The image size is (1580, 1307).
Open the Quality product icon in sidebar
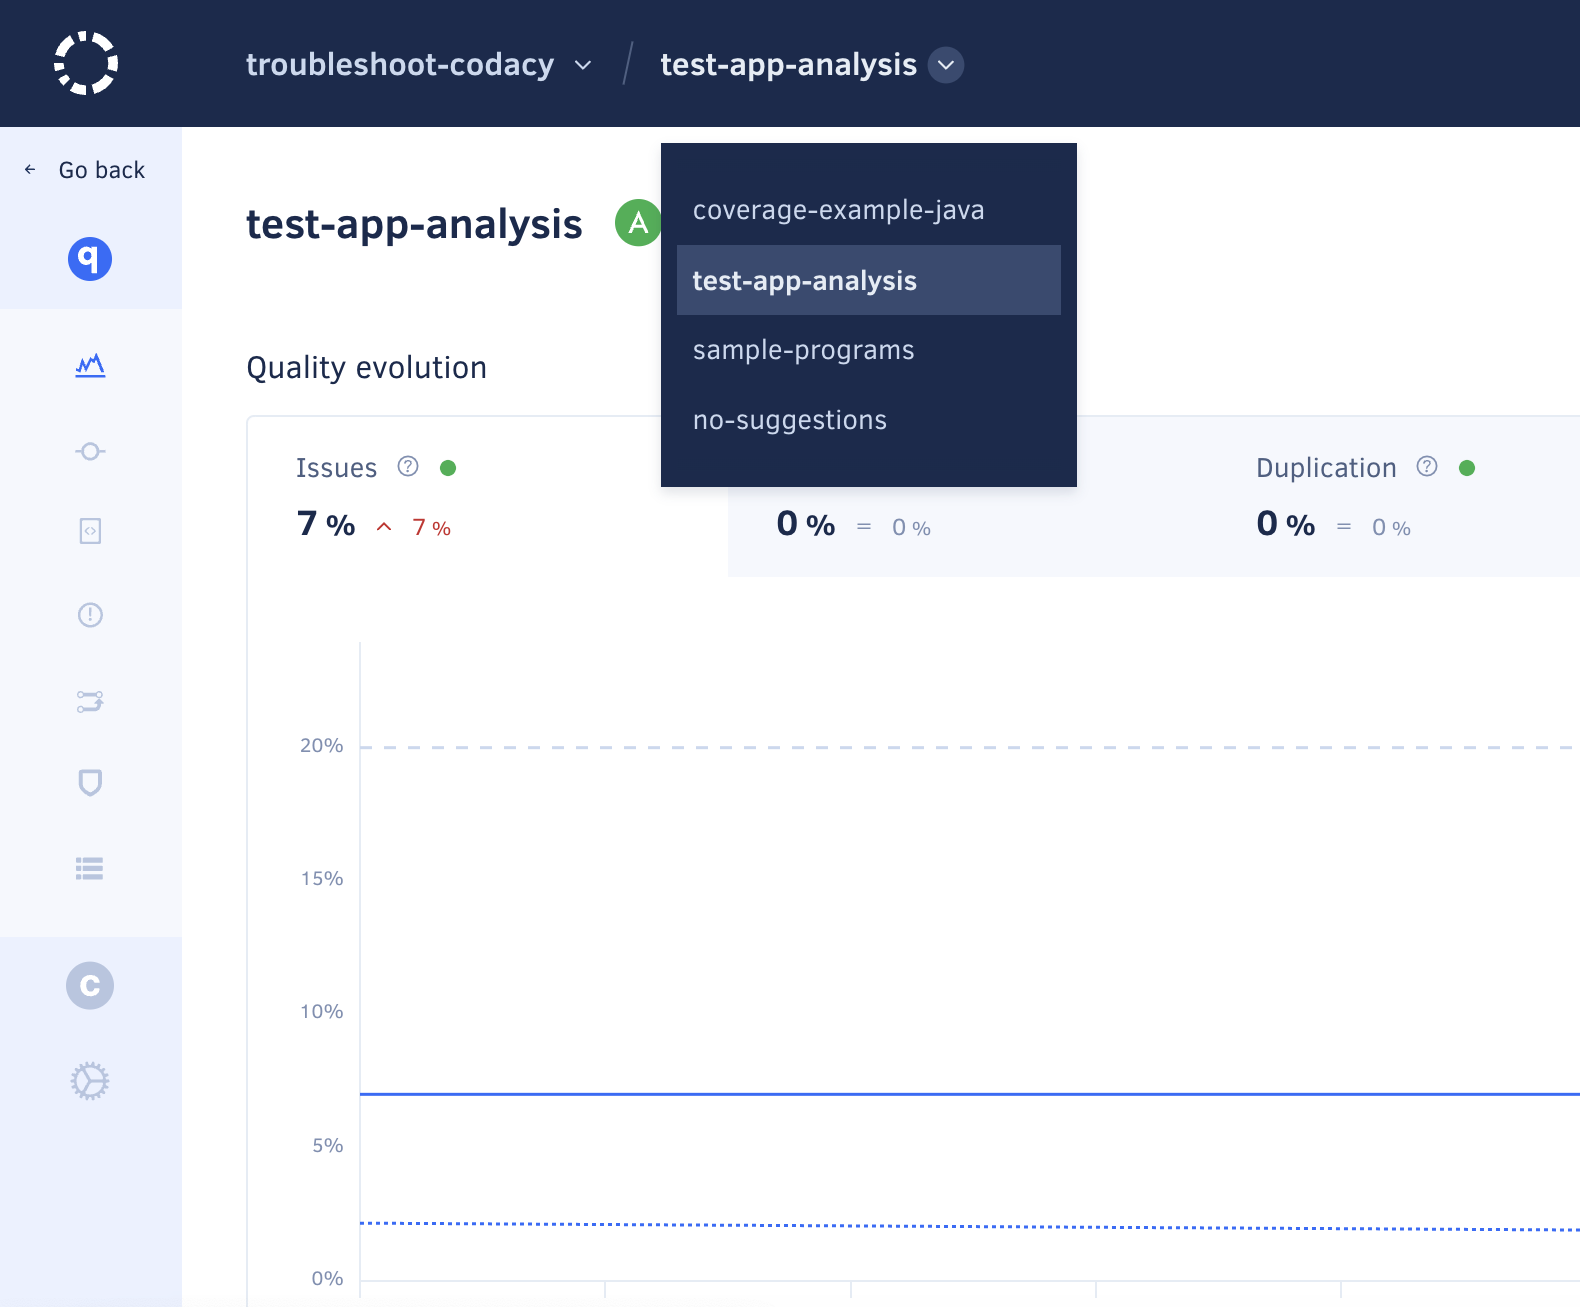[x=90, y=259]
